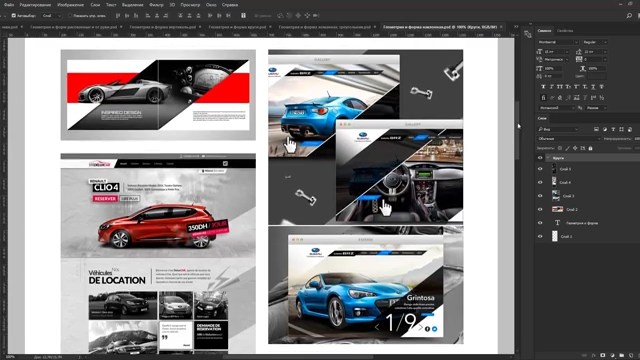Click the underline text style icon
This screenshot has width=640, height=360.
pyautogui.click(x=593, y=87)
